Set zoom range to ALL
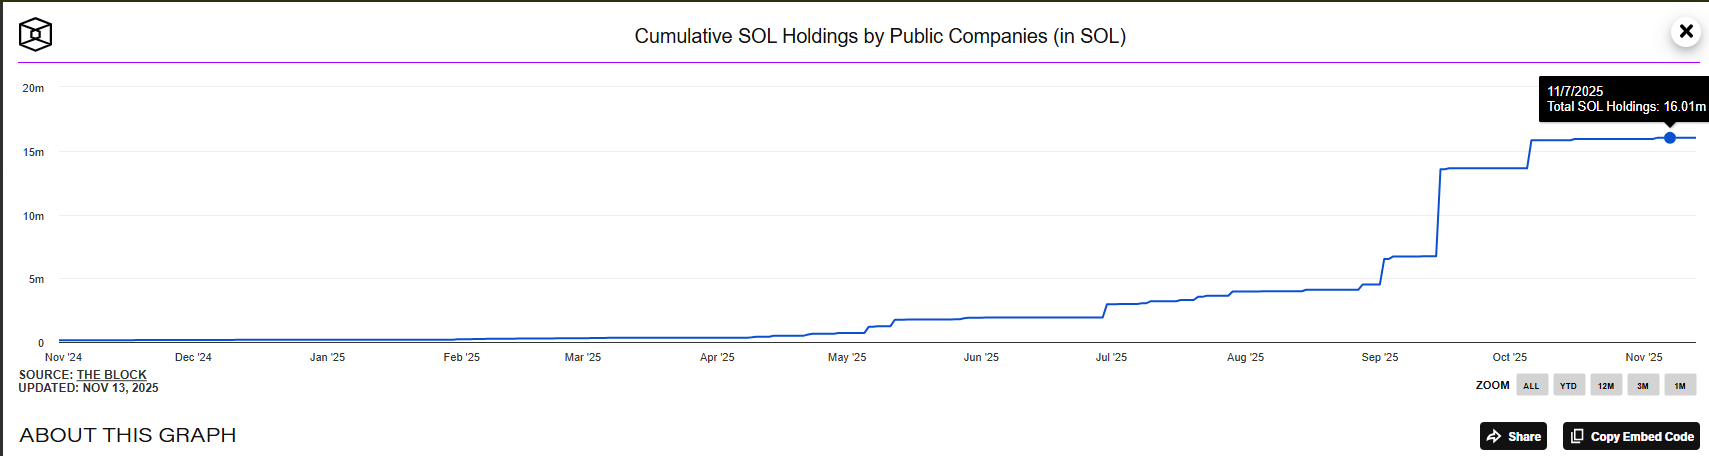This screenshot has height=456, width=1709. click(1531, 385)
